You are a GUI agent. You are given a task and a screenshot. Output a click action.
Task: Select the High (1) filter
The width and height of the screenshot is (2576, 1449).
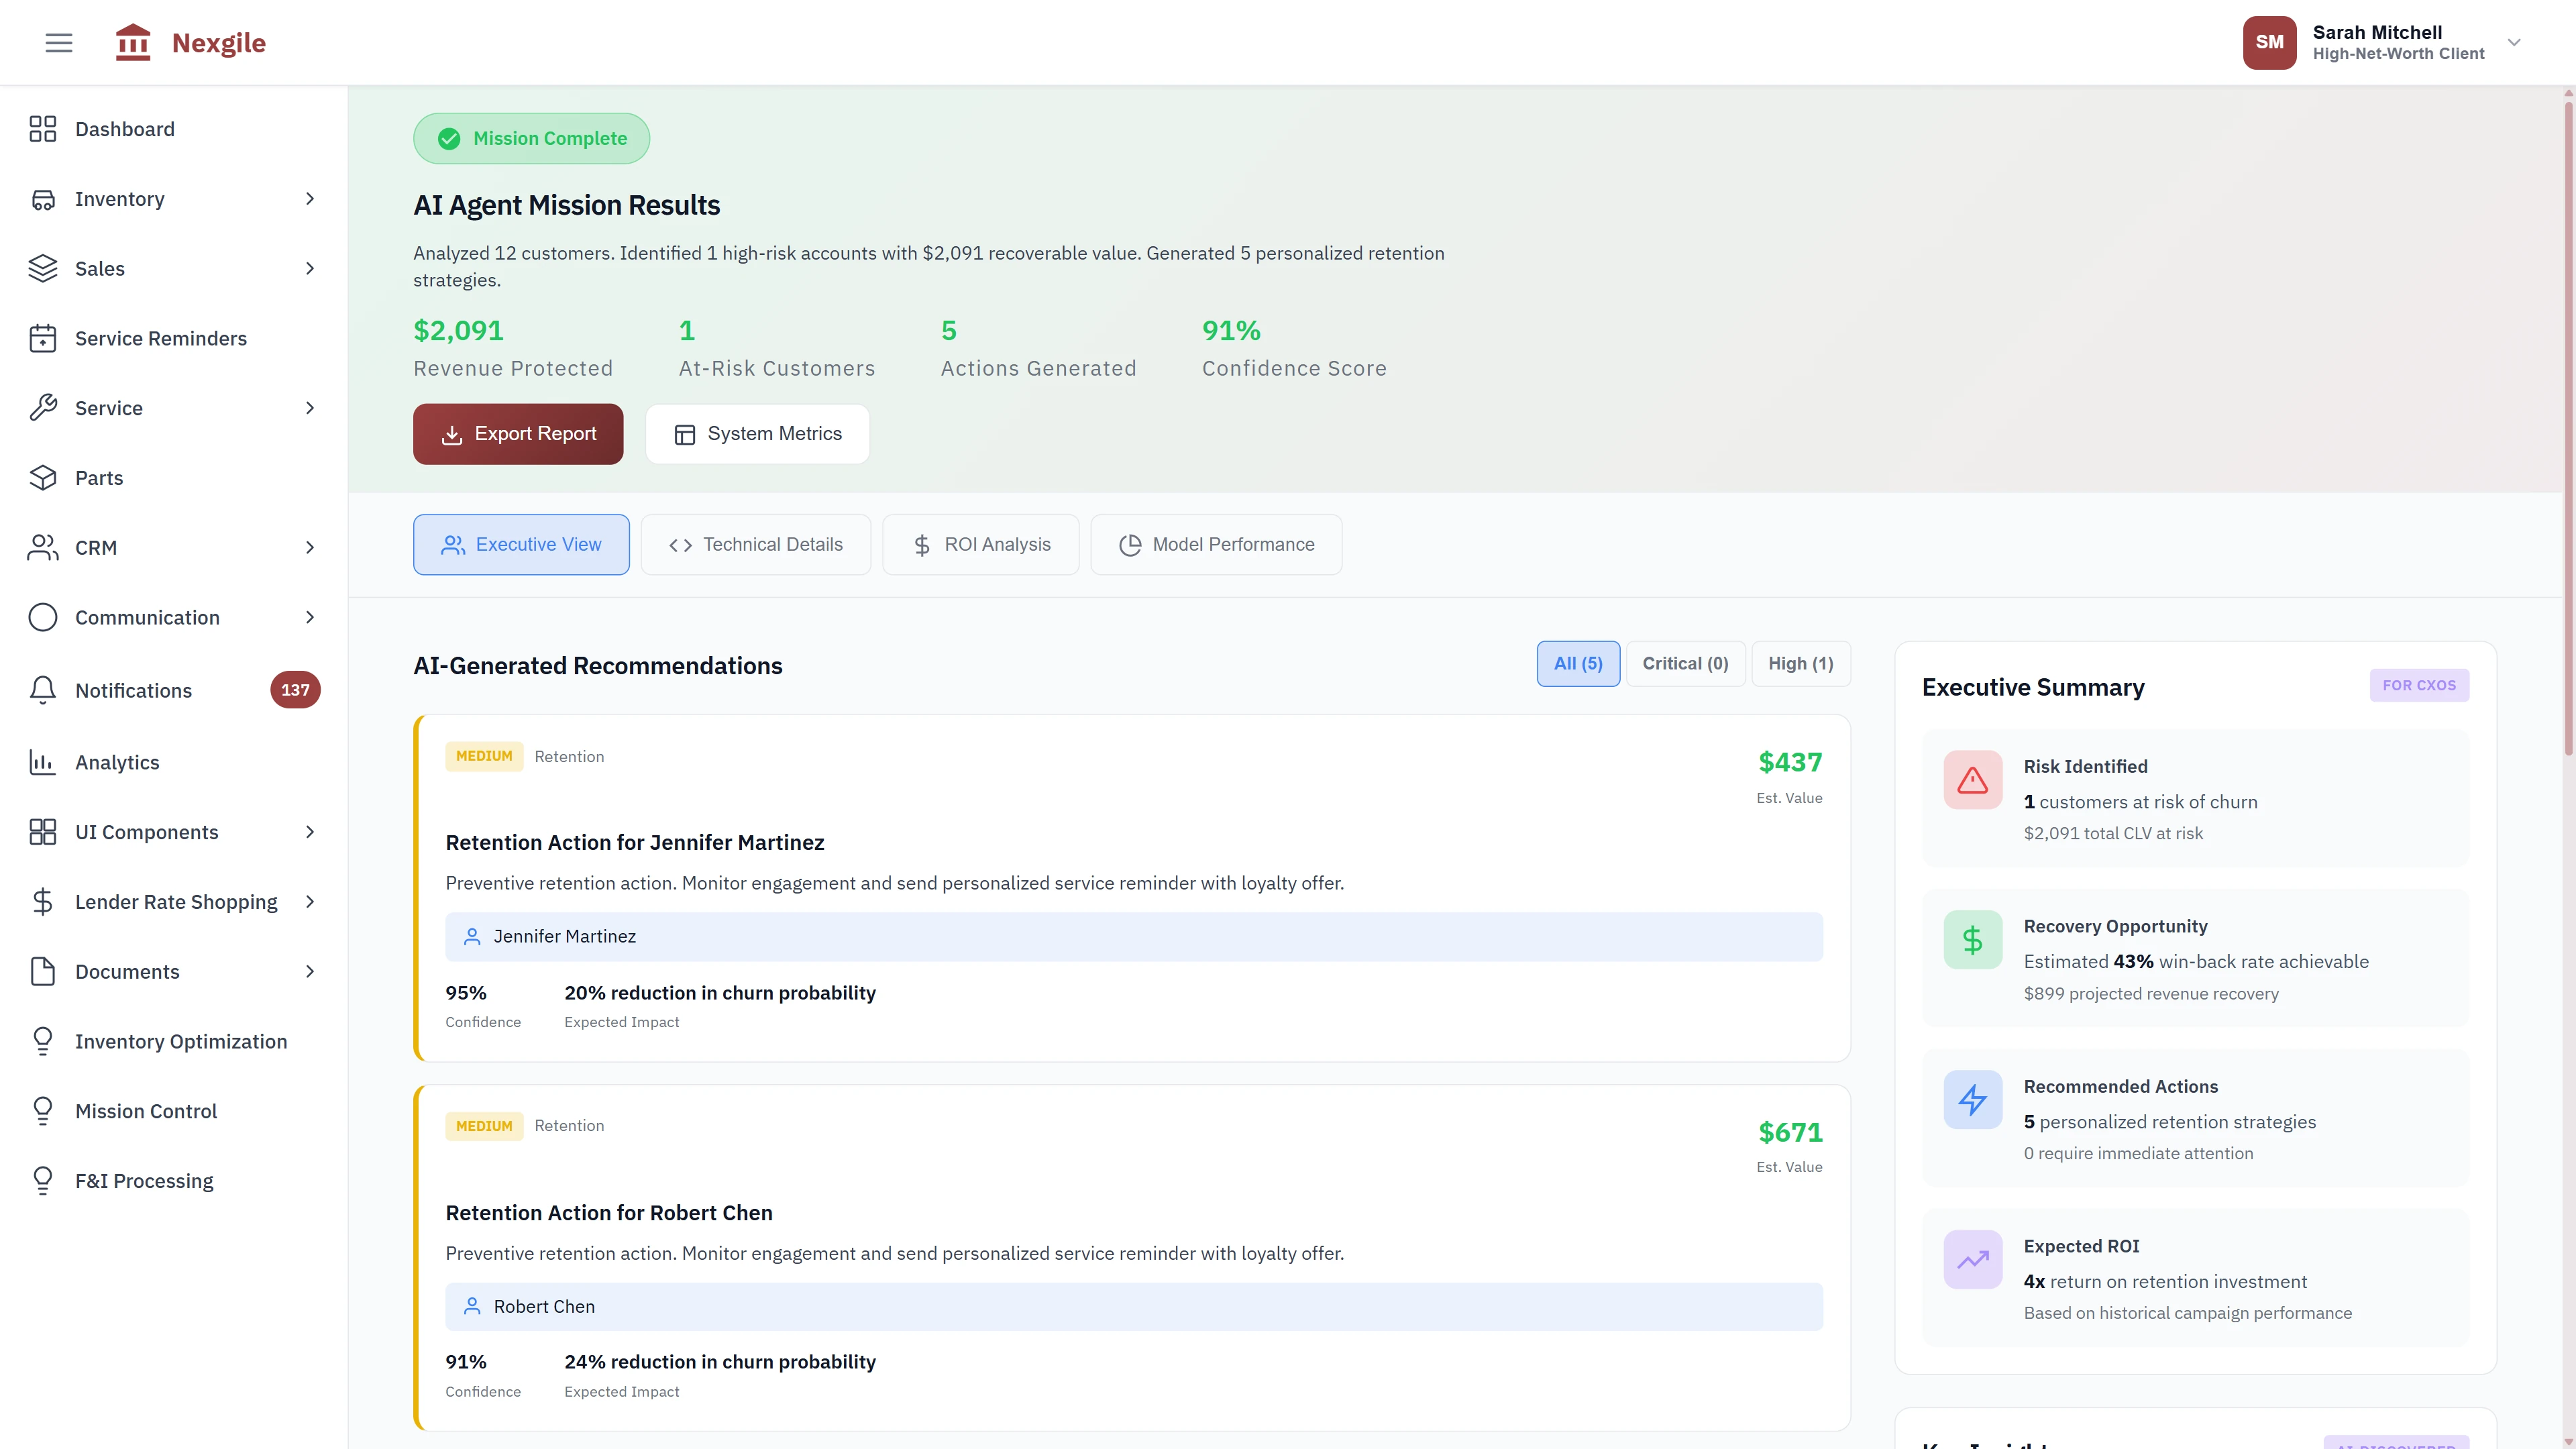[1800, 663]
